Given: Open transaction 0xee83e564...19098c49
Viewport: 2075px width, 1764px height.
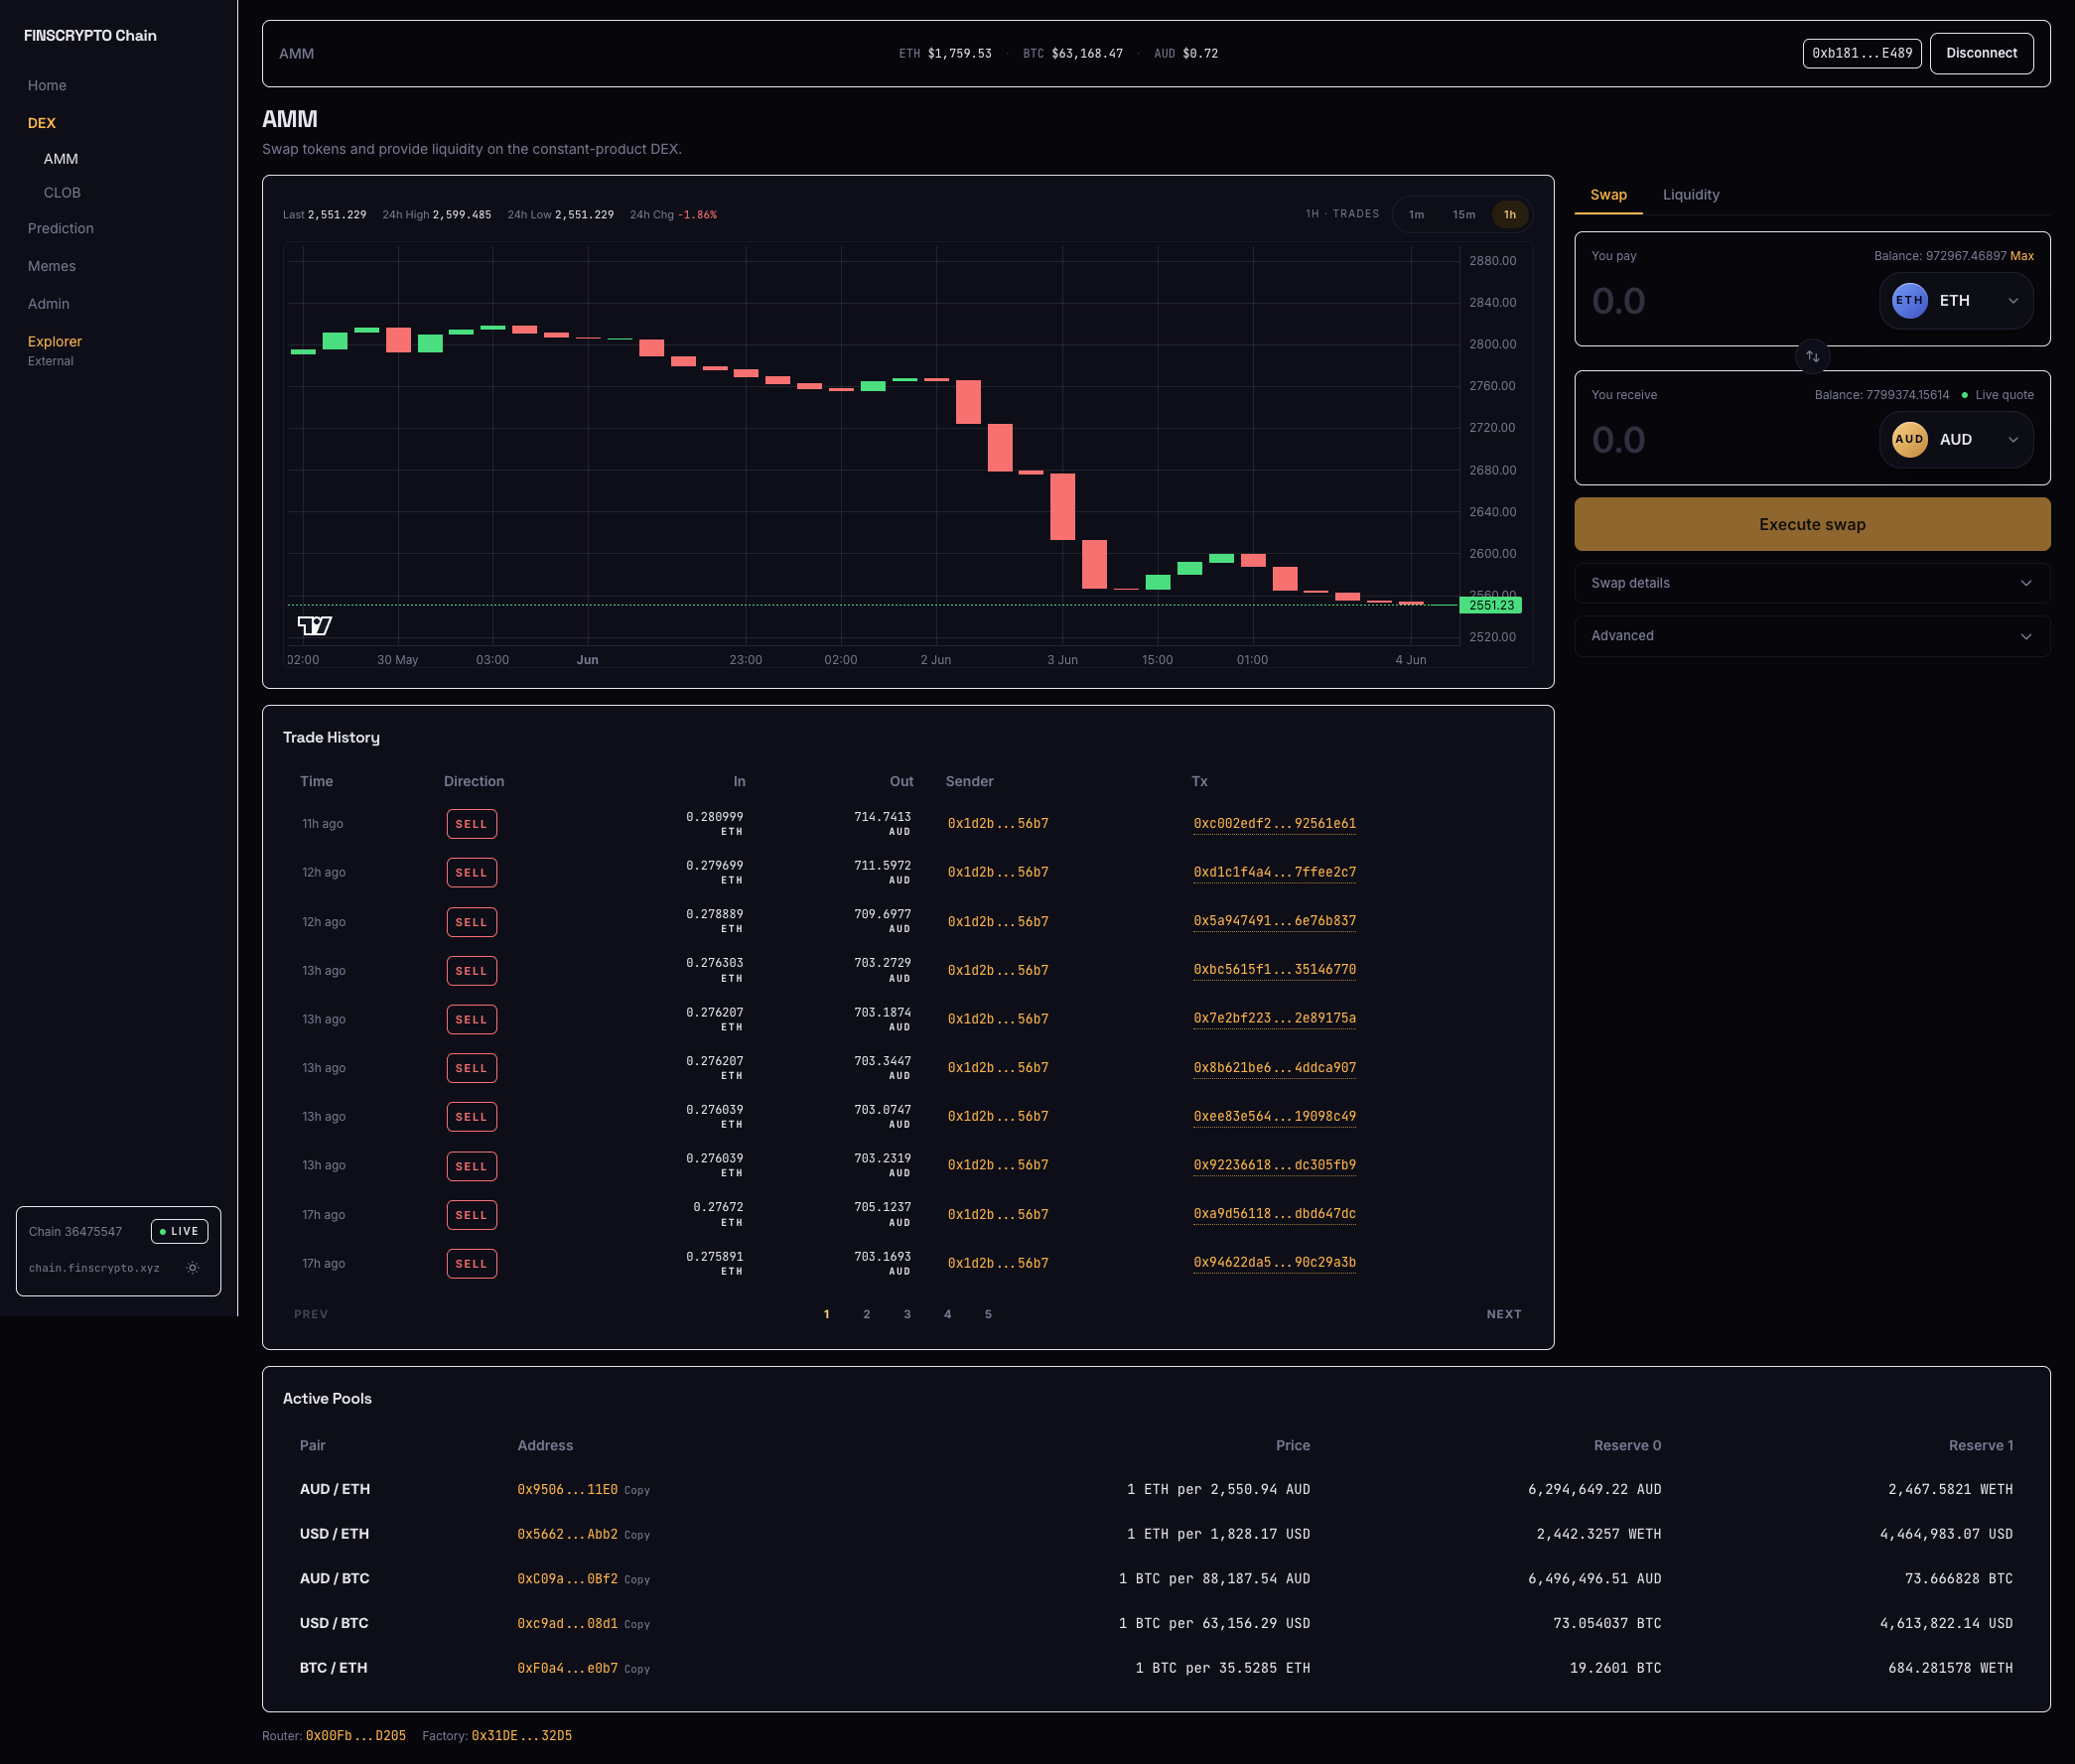Looking at the screenshot, I should pyautogui.click(x=1274, y=1117).
